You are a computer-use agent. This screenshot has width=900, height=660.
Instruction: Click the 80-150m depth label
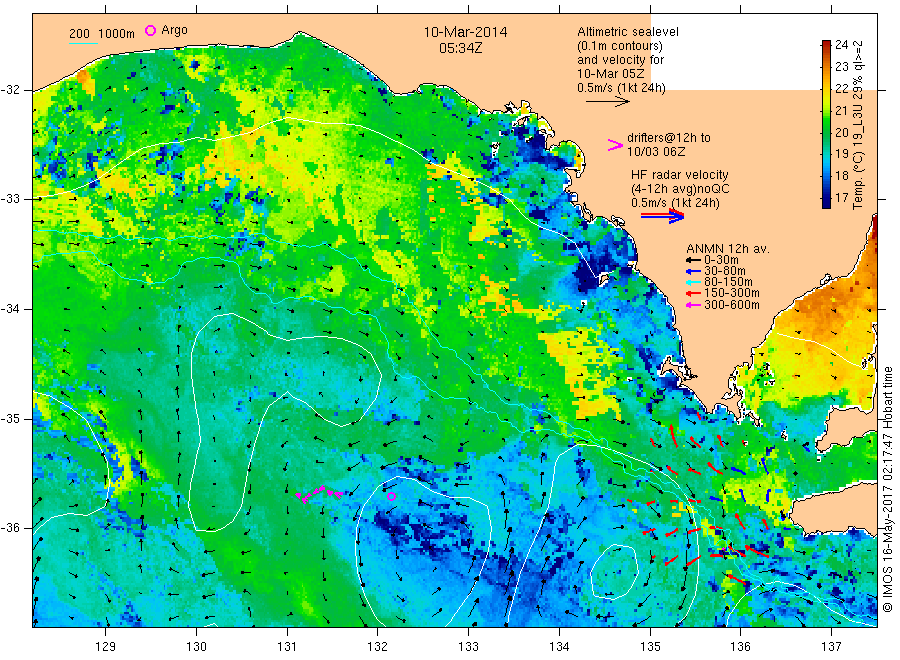(728, 282)
